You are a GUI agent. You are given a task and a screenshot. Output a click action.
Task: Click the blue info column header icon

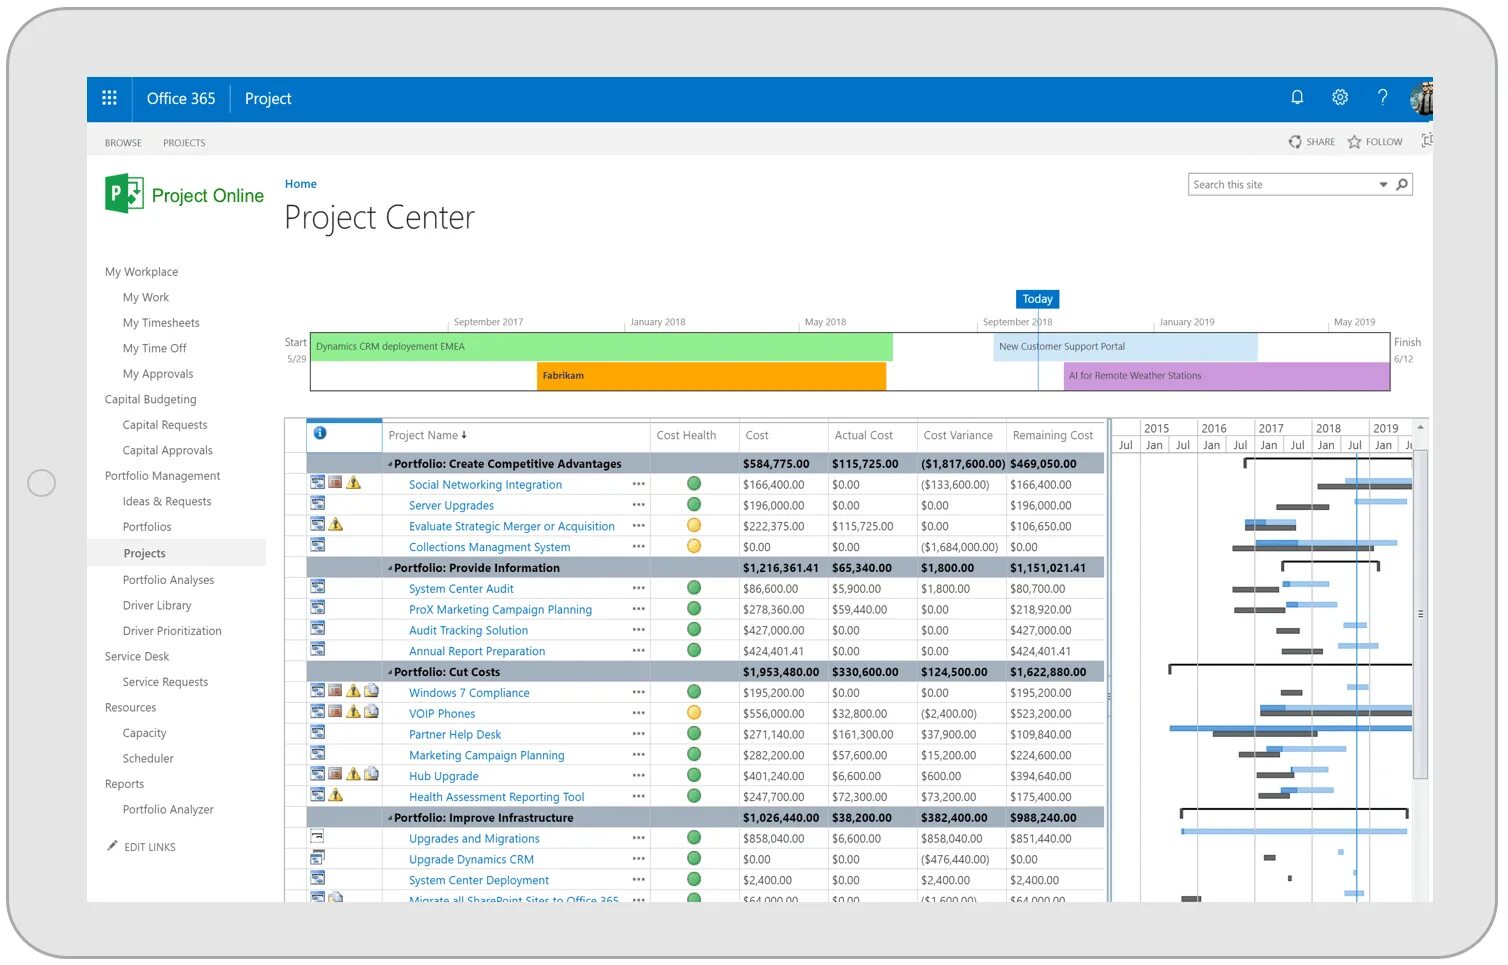320,433
